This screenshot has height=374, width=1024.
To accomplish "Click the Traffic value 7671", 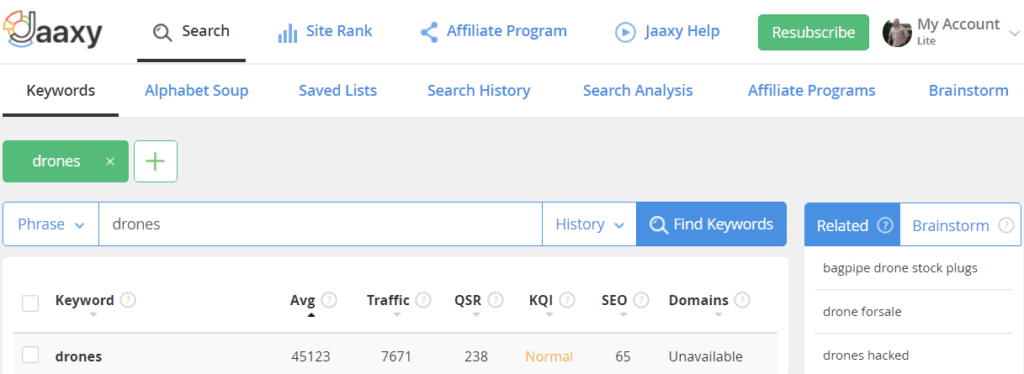I will point(397,356).
